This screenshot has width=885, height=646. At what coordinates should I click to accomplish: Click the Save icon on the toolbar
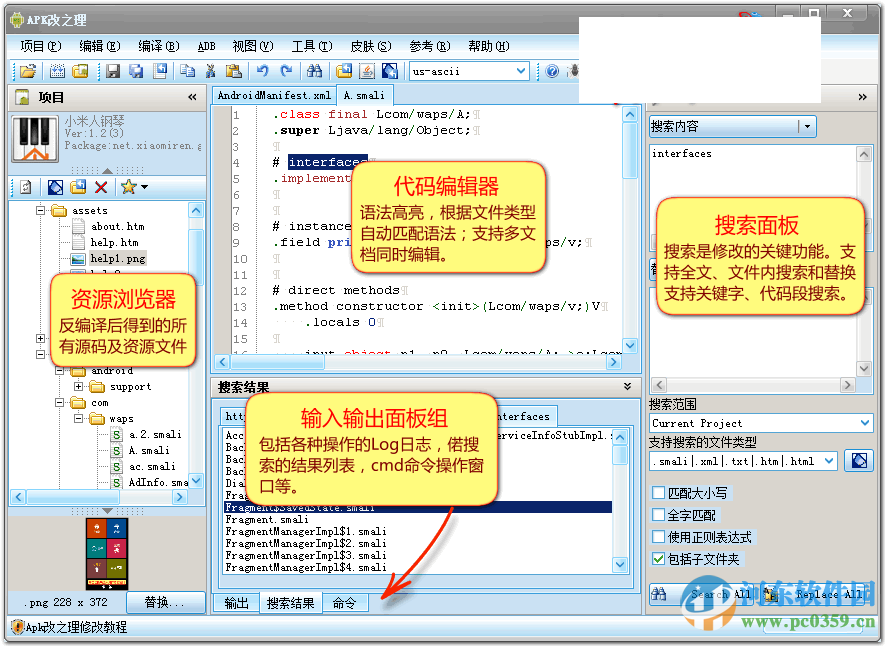coord(113,71)
